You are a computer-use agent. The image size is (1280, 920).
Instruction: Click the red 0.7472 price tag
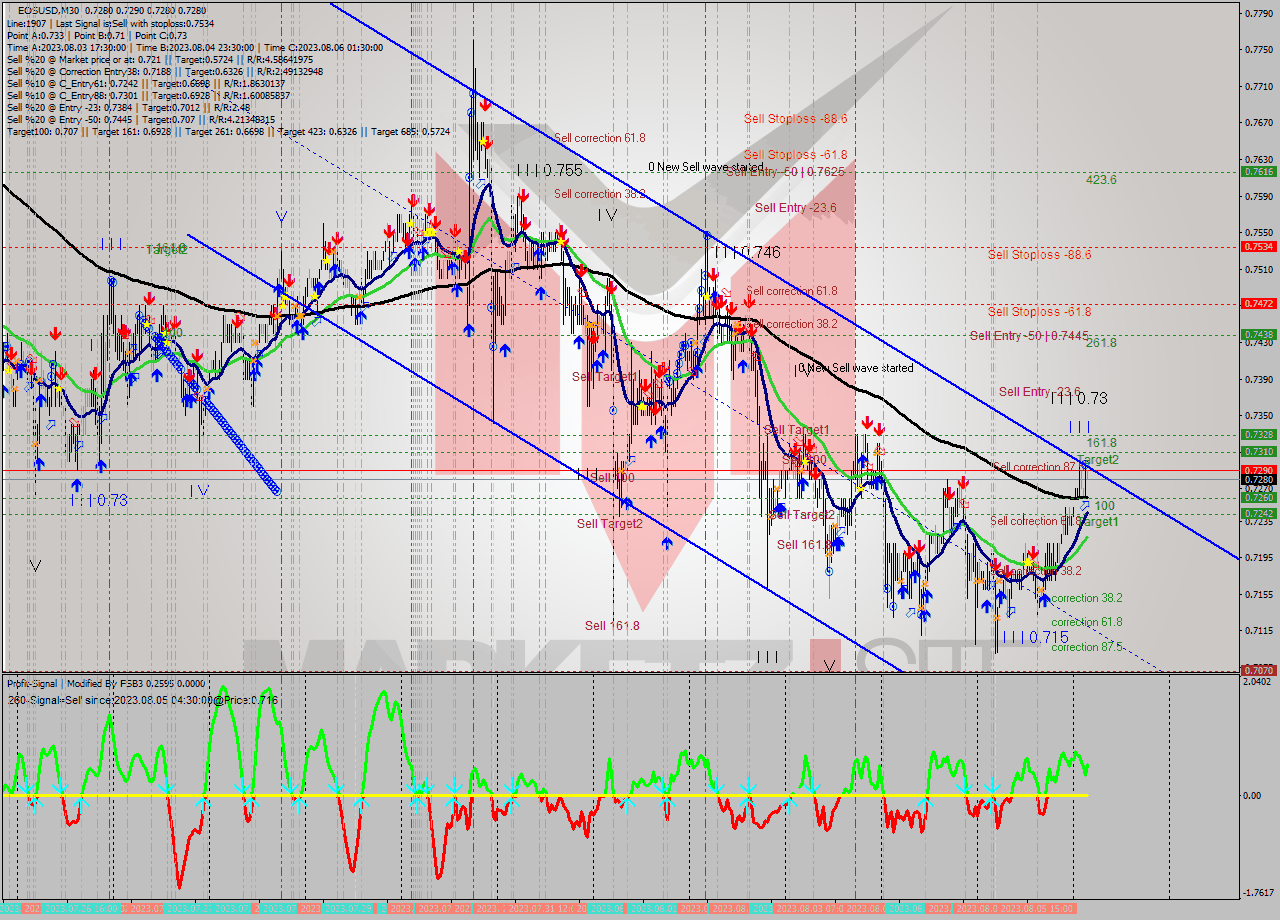pyautogui.click(x=1258, y=303)
